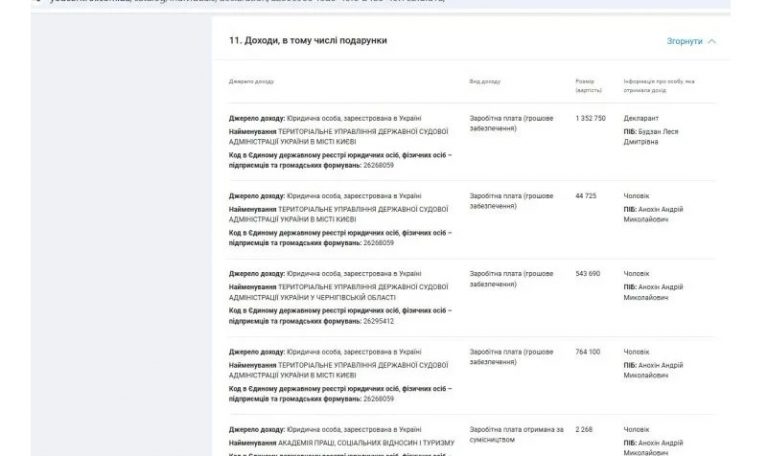768x456 pixels.
Task: Select Анохін Андрій Миколайович in 764 100 row
Action: click(x=653, y=370)
